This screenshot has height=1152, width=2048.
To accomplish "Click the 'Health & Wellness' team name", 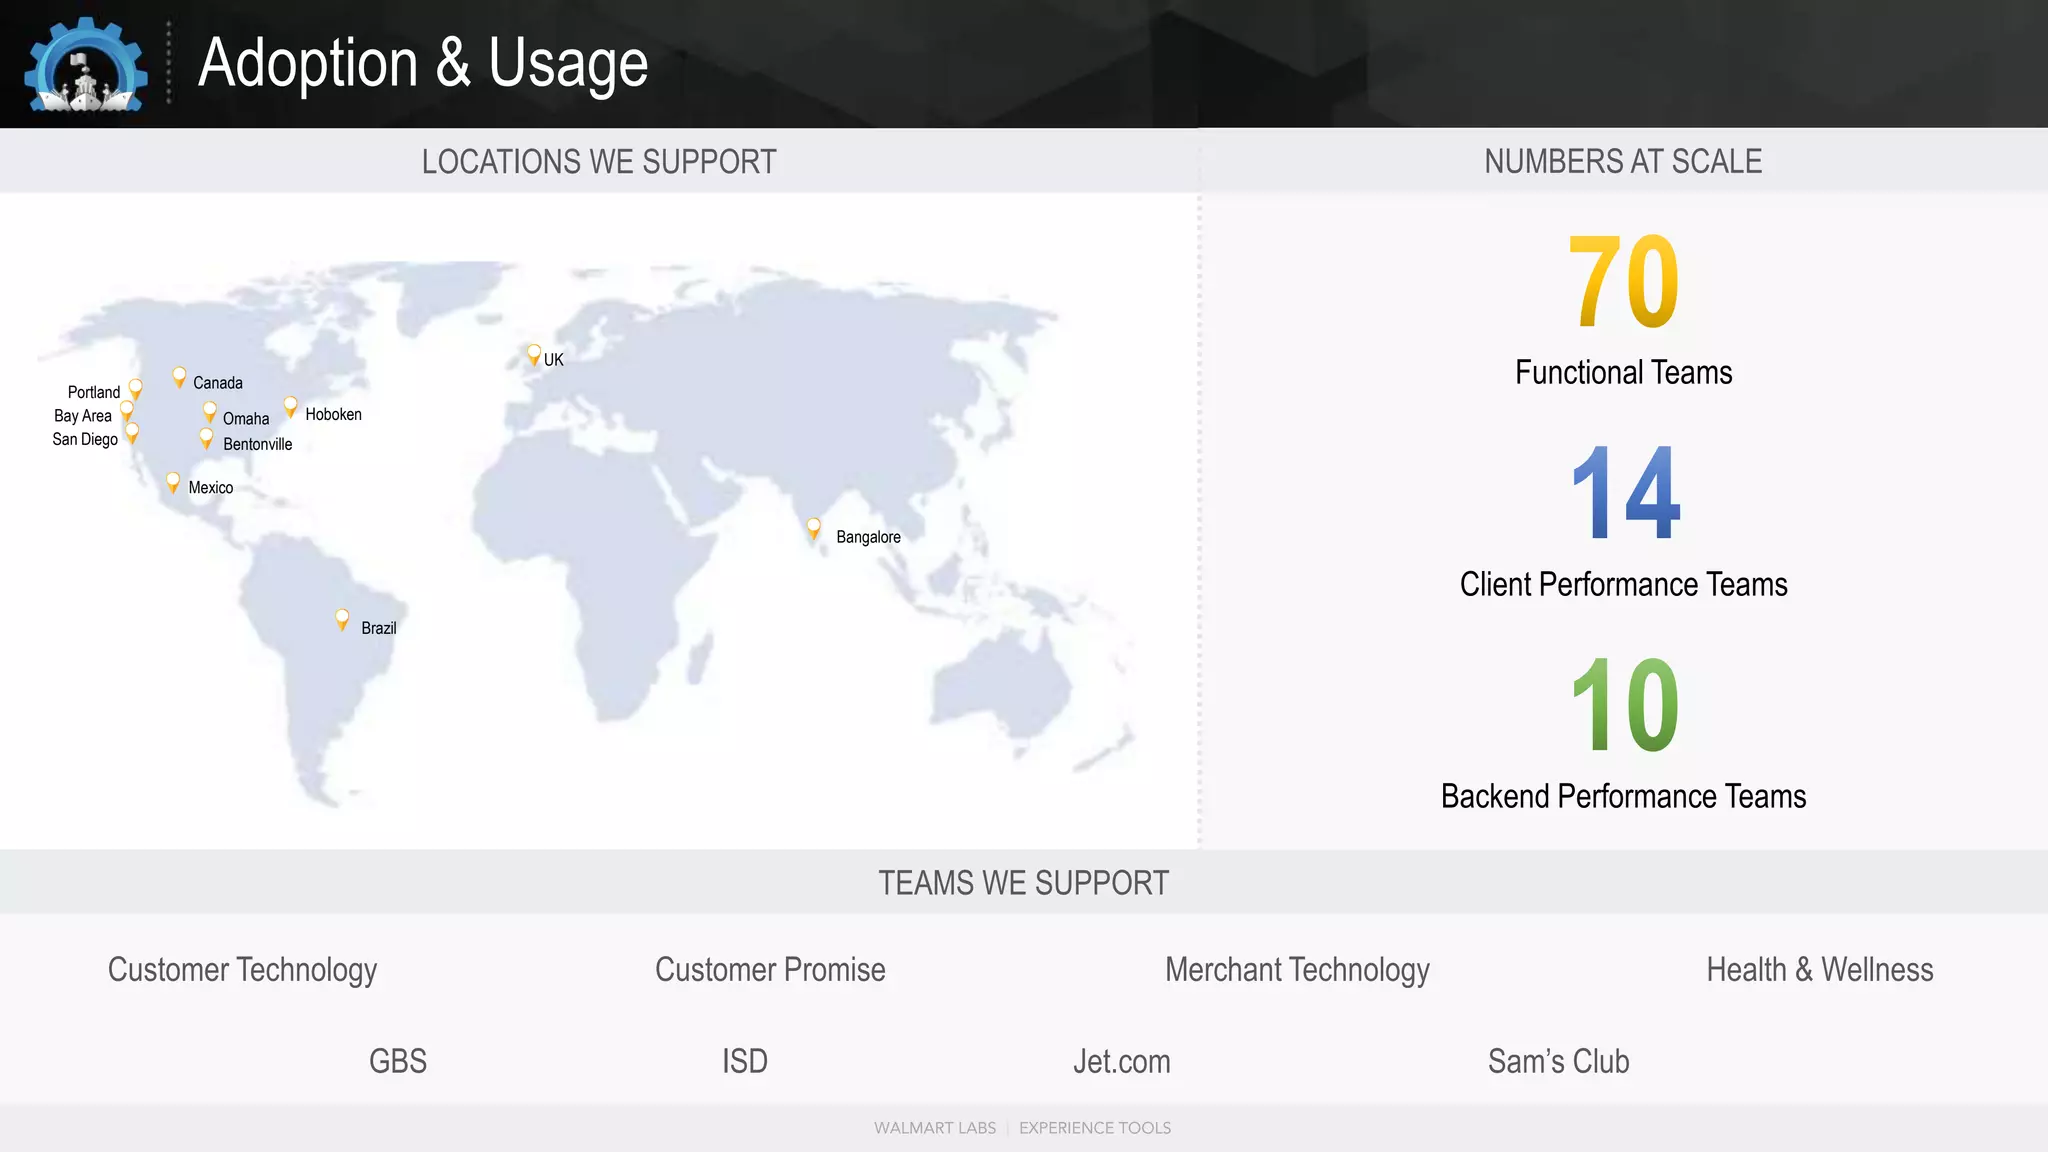I will pyautogui.click(x=1820, y=969).
